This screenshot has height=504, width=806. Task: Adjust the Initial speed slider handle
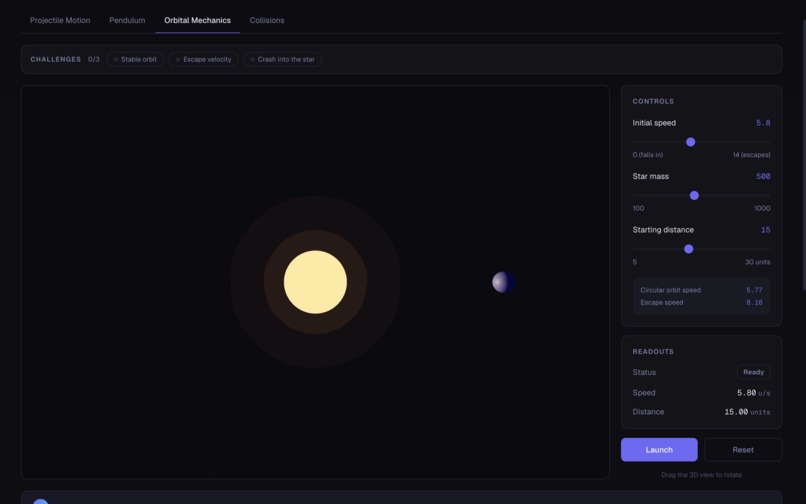[690, 142]
